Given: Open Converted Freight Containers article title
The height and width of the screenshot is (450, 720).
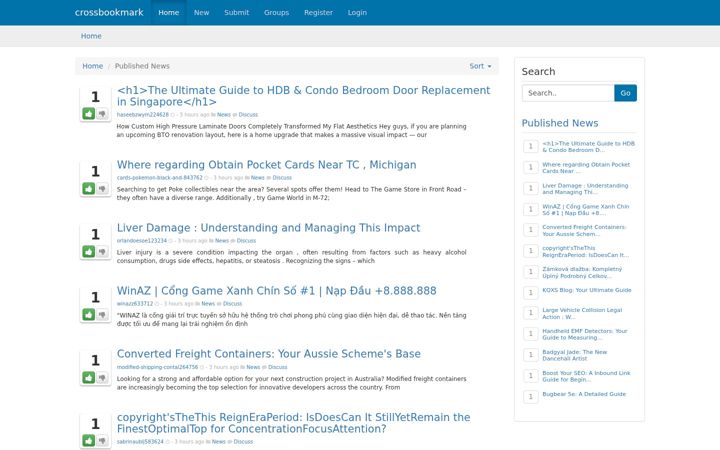Looking at the screenshot, I should tap(269, 354).
